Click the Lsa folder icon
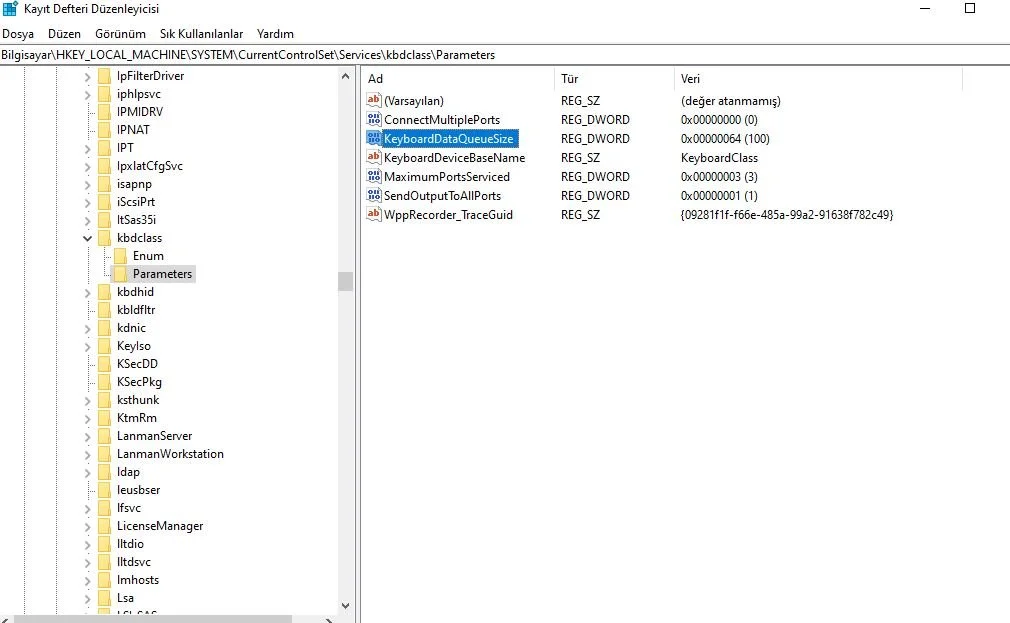The height and width of the screenshot is (623, 1010). 104,598
